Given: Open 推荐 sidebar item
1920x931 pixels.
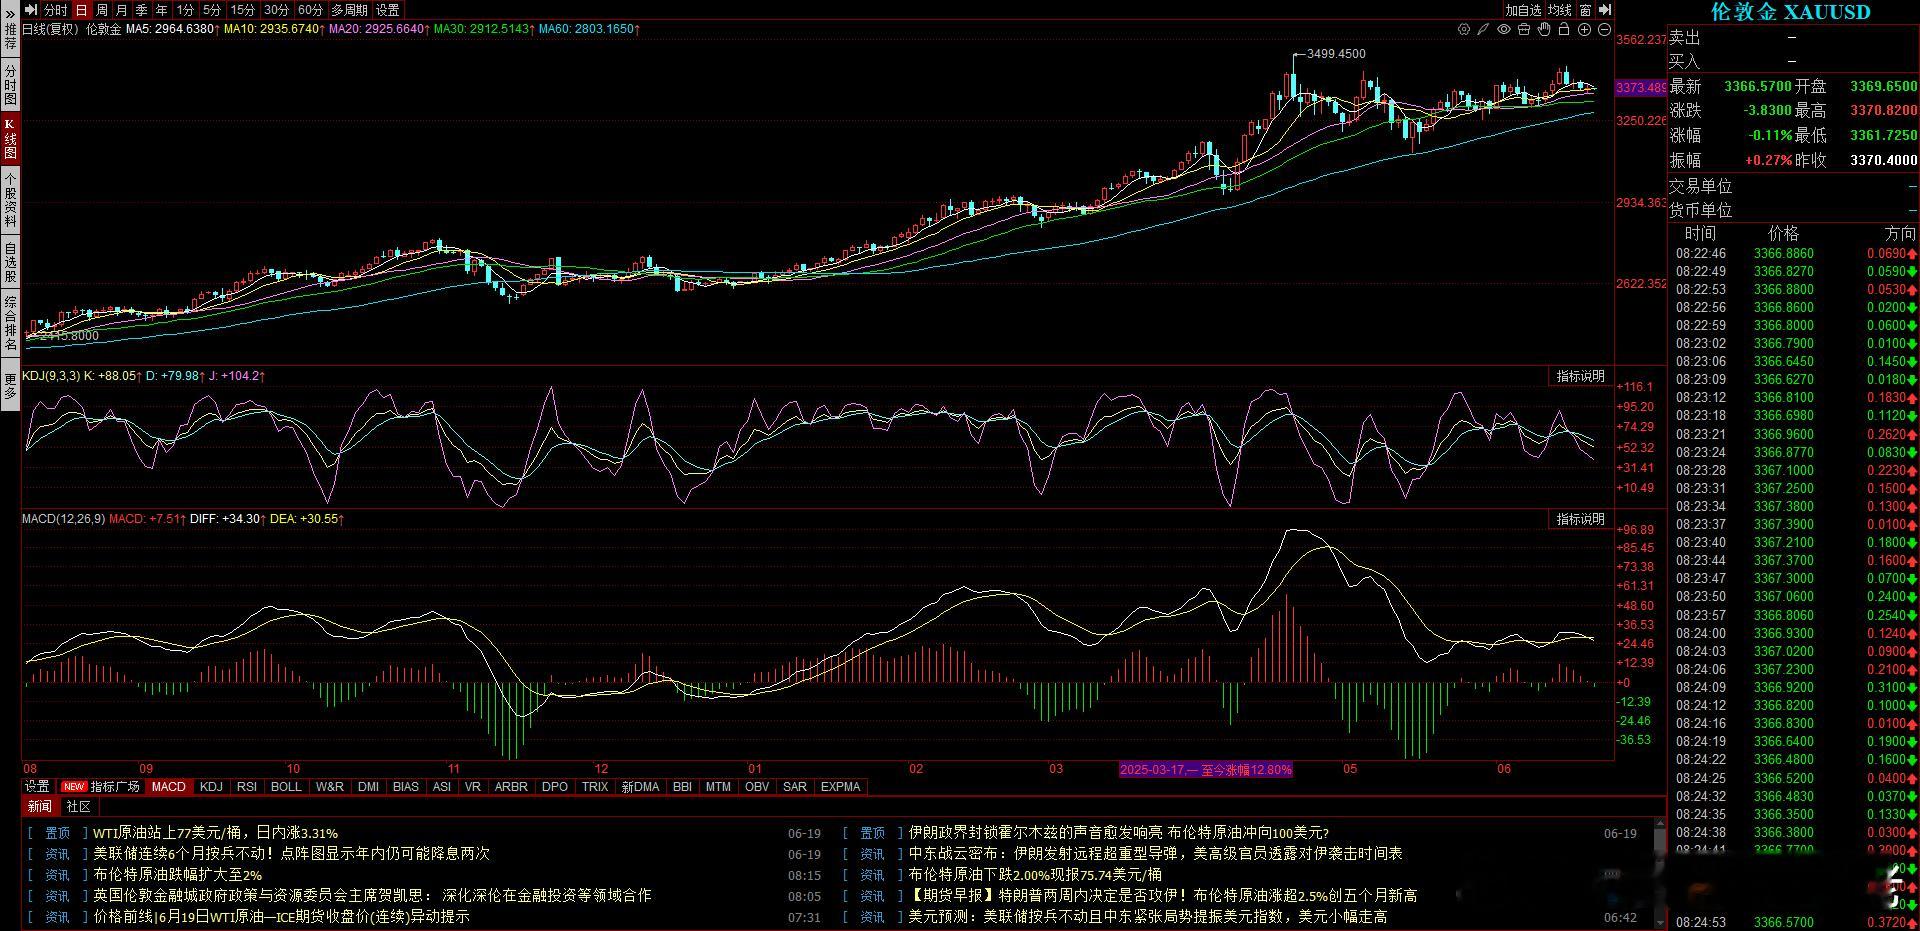Looking at the screenshot, I should (10, 37).
